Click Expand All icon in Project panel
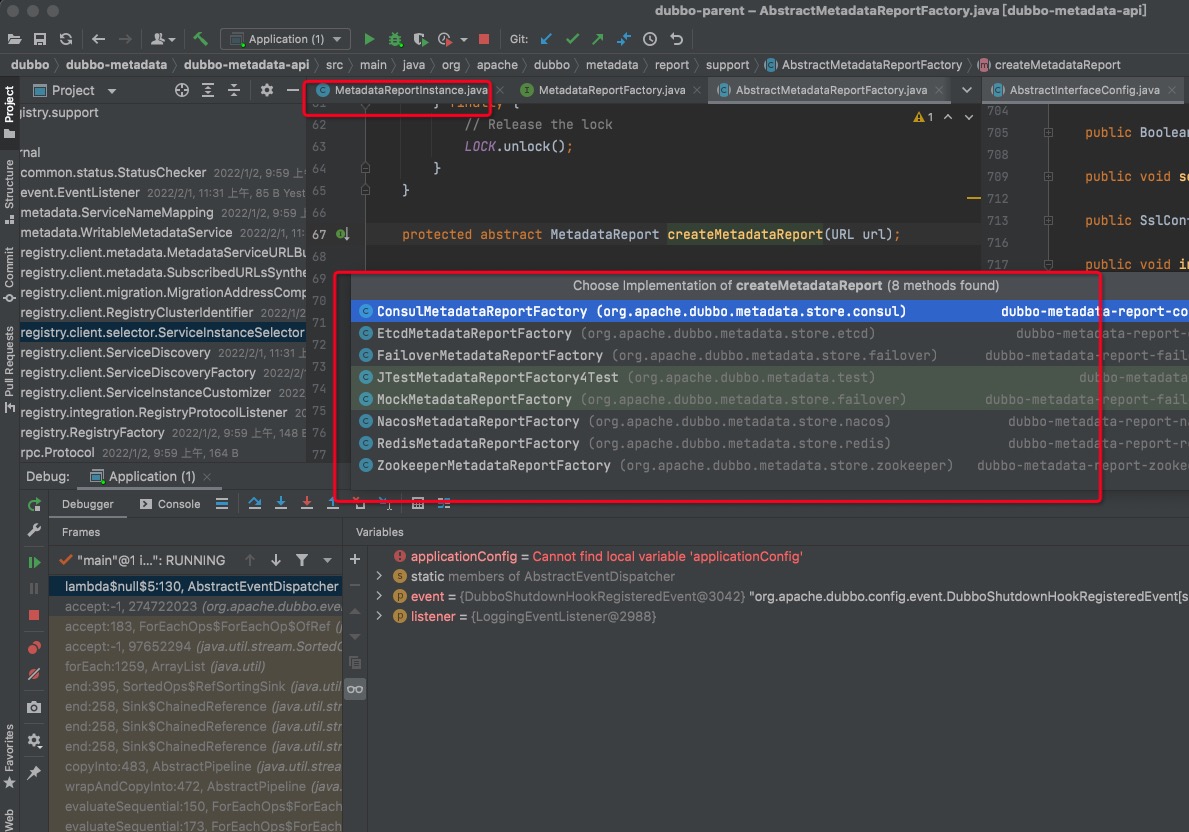The width and height of the screenshot is (1189, 832). click(x=208, y=90)
